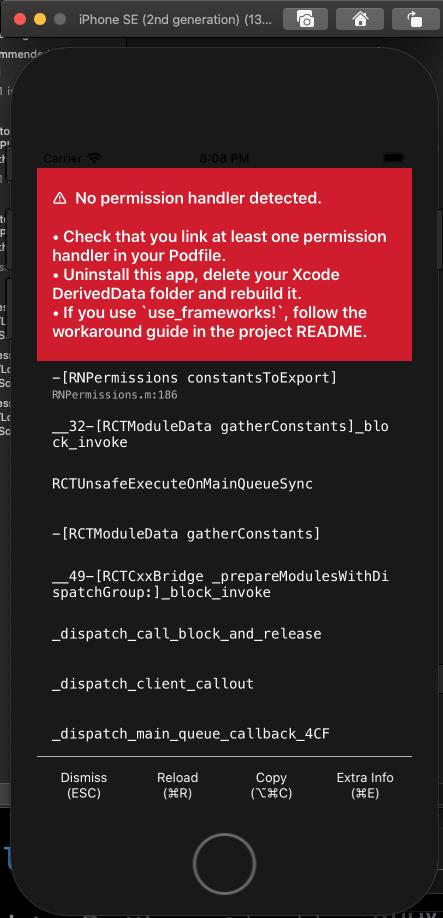
Task: Click the simulator Home toolbar icon
Action: tap(360, 19)
